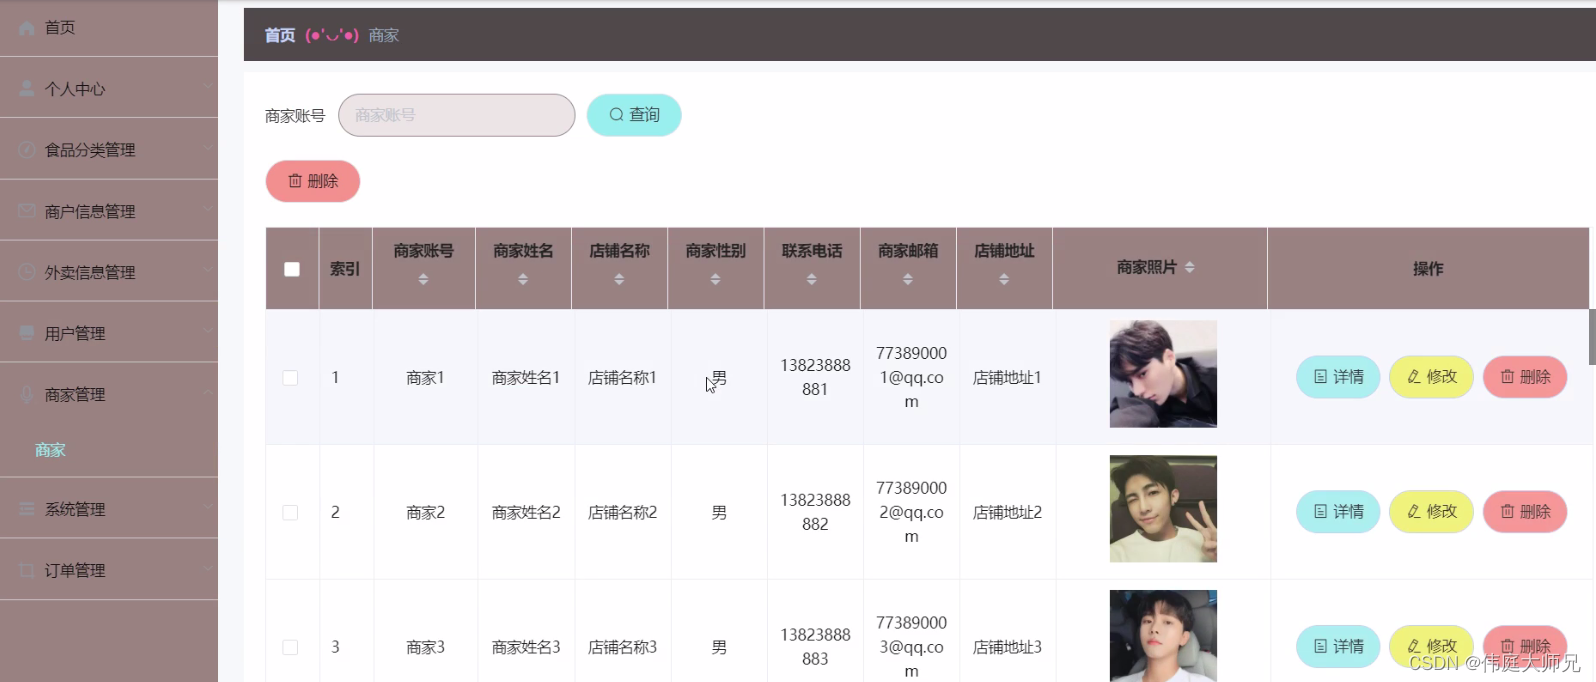Open the 首页 sidebar menu item

(x=109, y=28)
